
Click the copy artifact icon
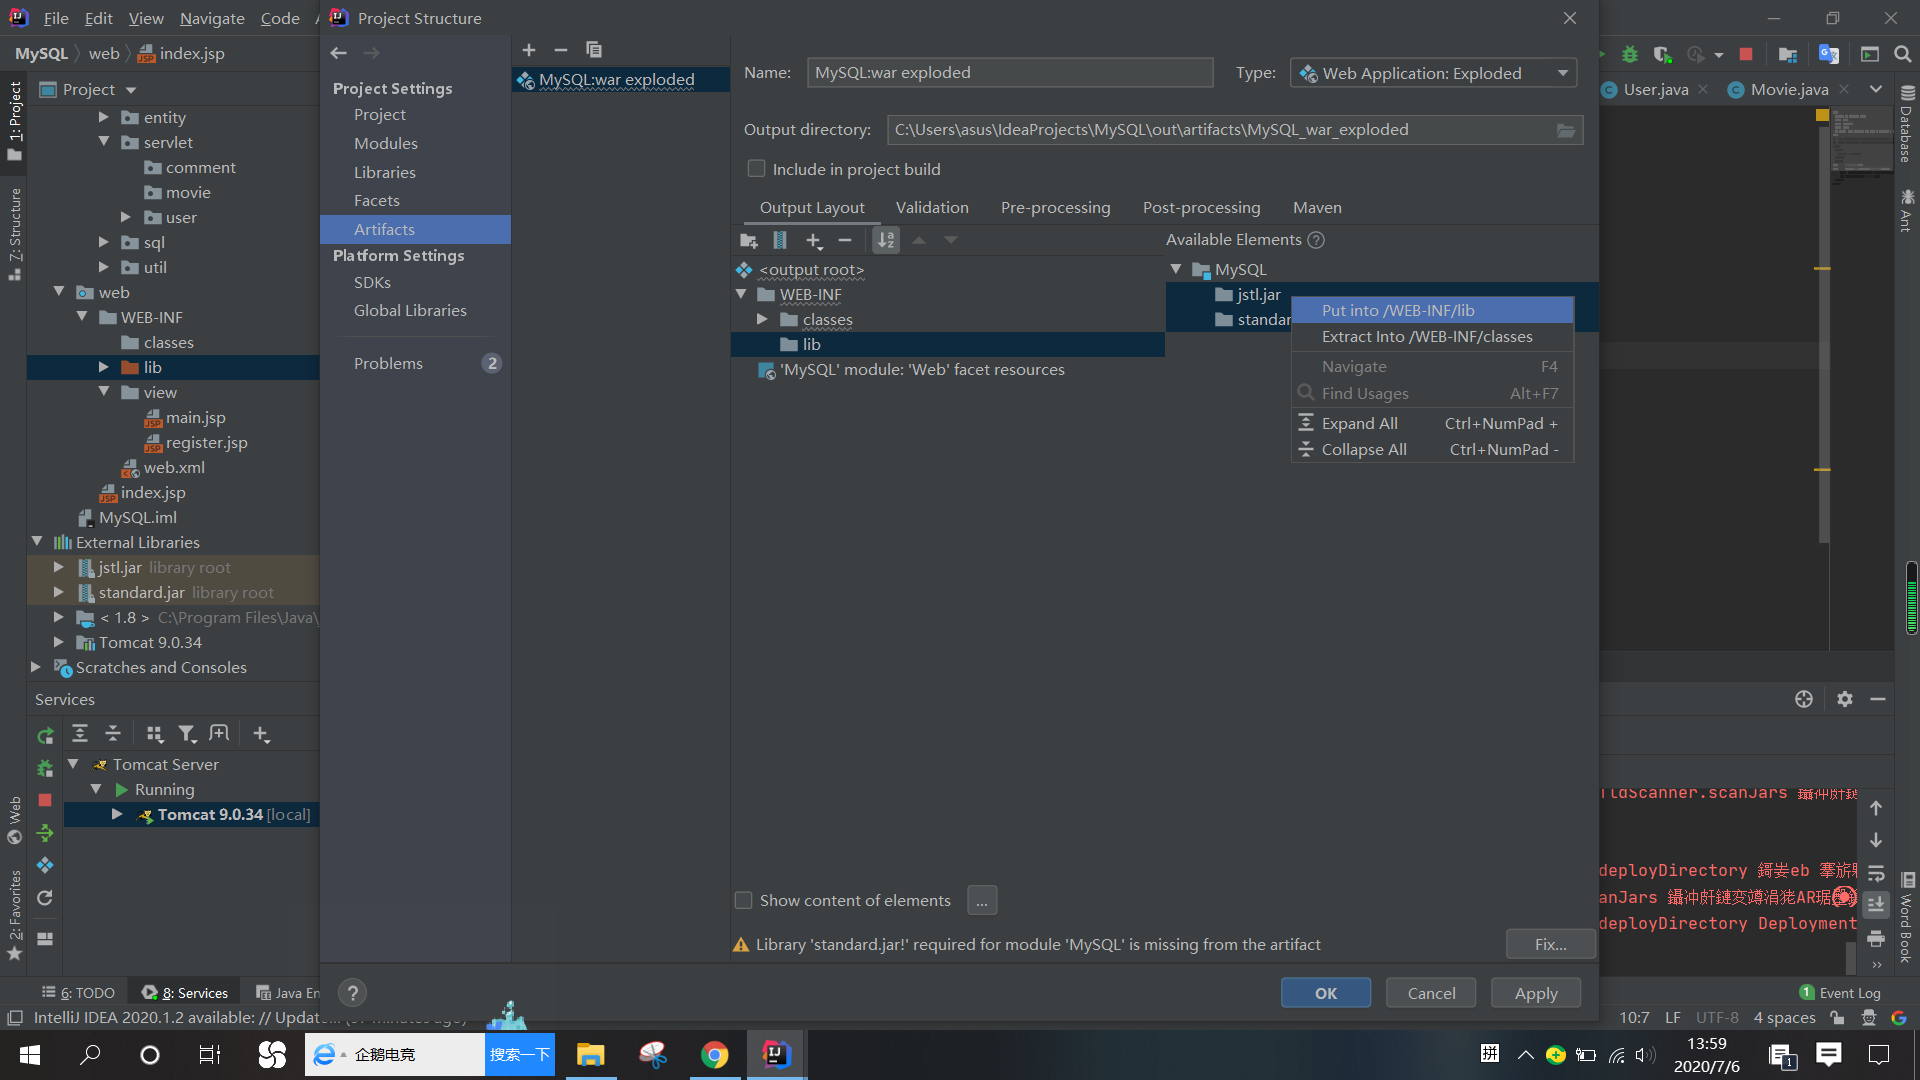click(x=594, y=50)
